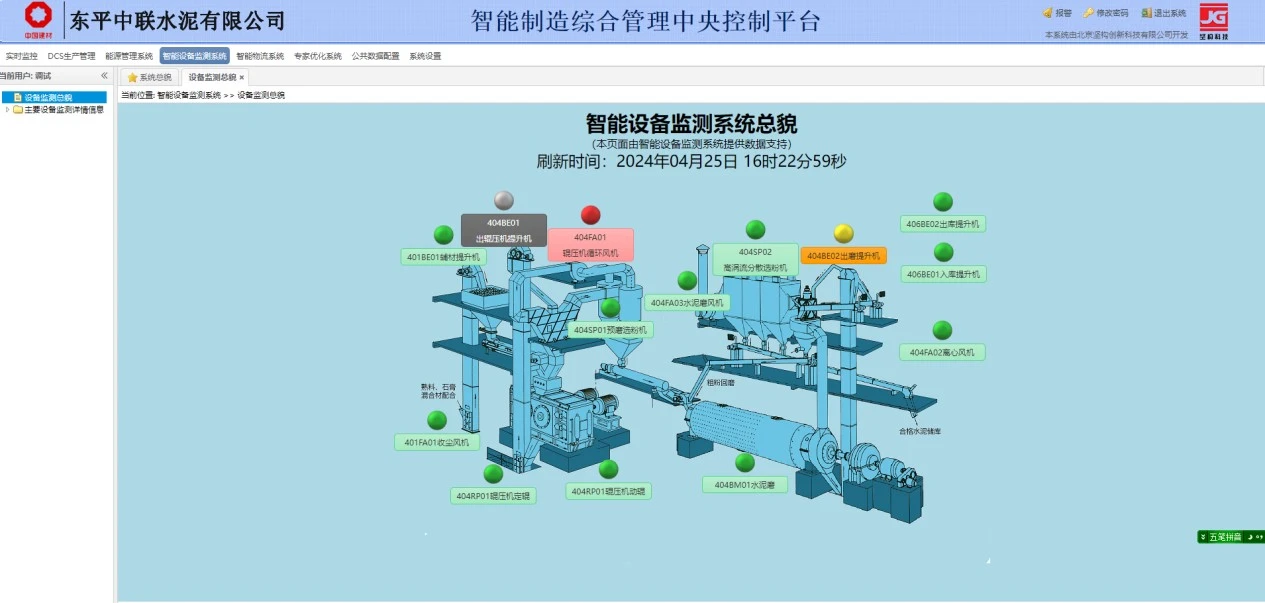Open the DCS生产管理 menu

[72, 56]
